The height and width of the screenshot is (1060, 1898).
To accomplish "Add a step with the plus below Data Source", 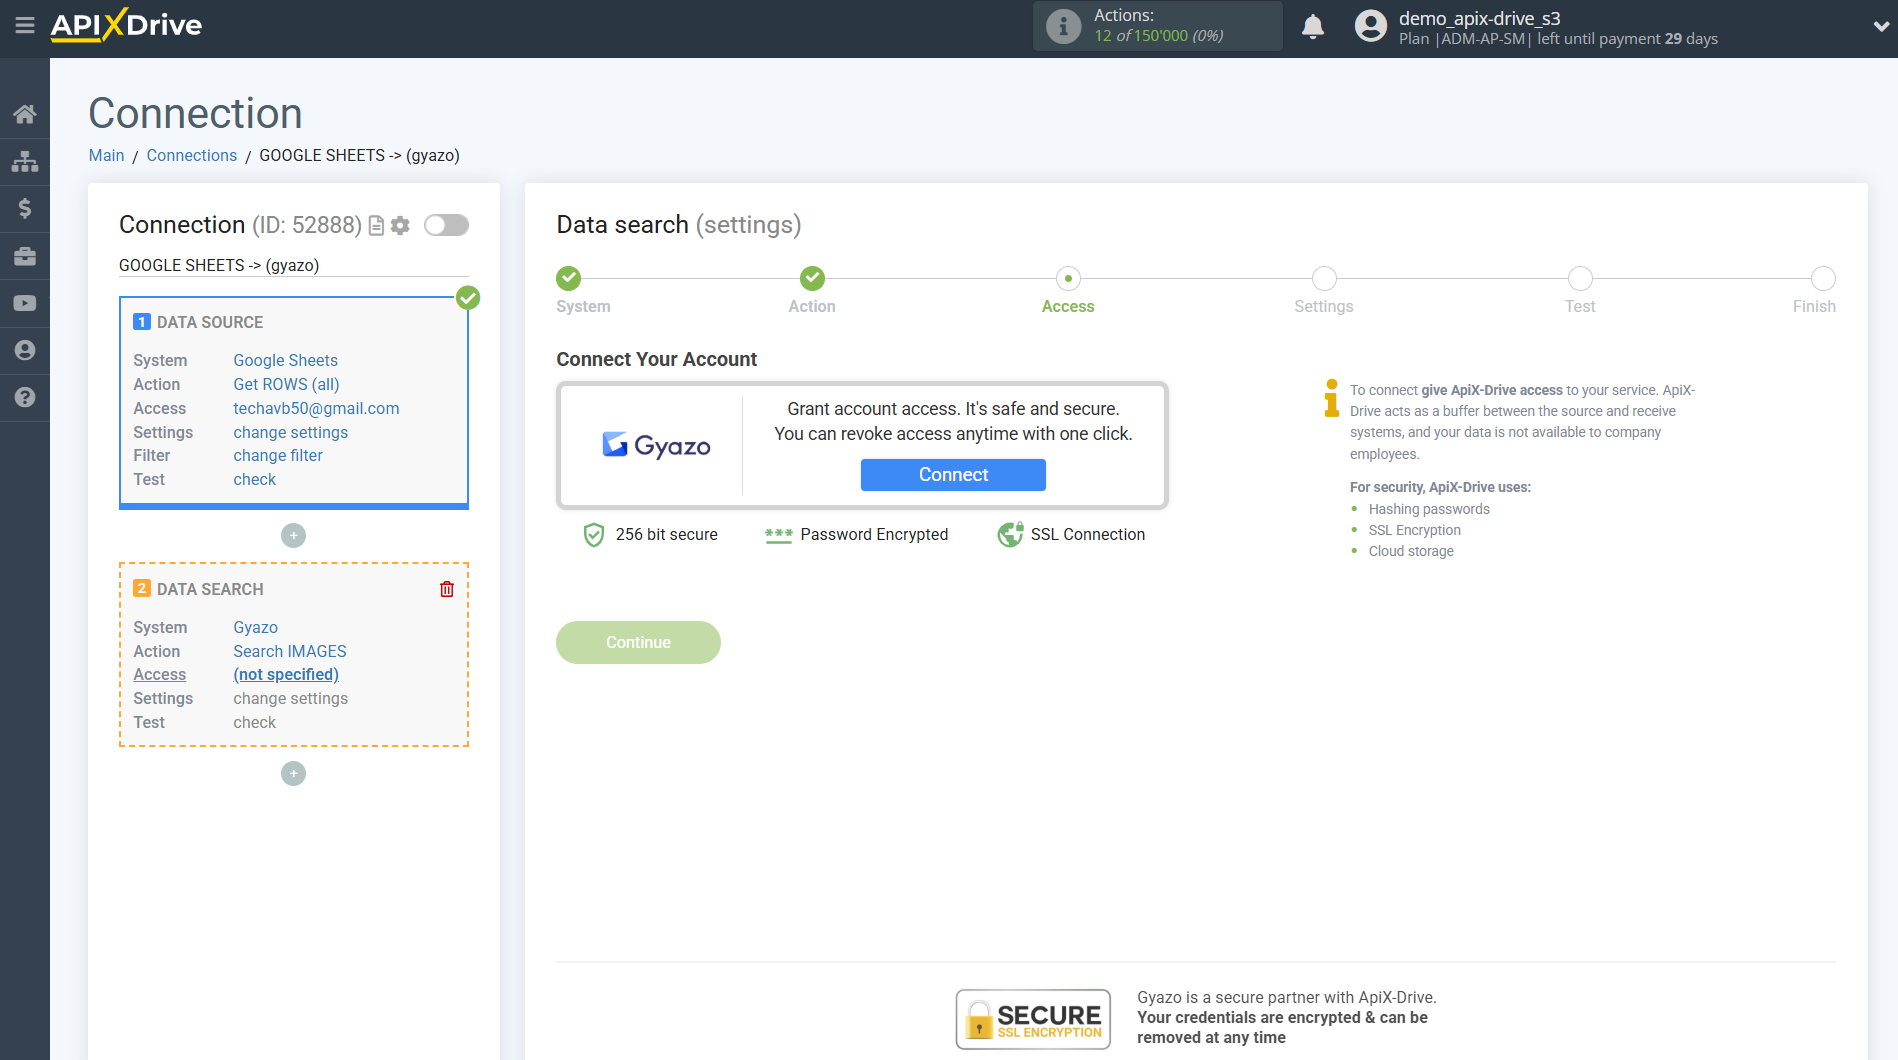I will (293, 535).
